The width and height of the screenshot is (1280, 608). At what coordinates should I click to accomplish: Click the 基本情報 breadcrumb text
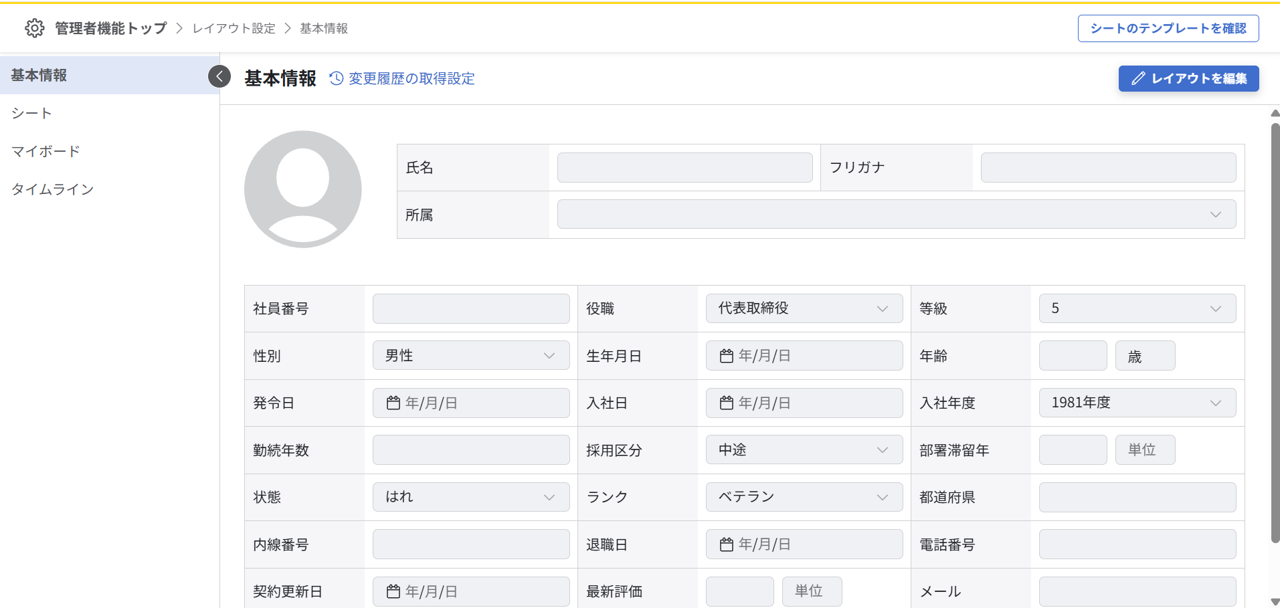tap(324, 28)
